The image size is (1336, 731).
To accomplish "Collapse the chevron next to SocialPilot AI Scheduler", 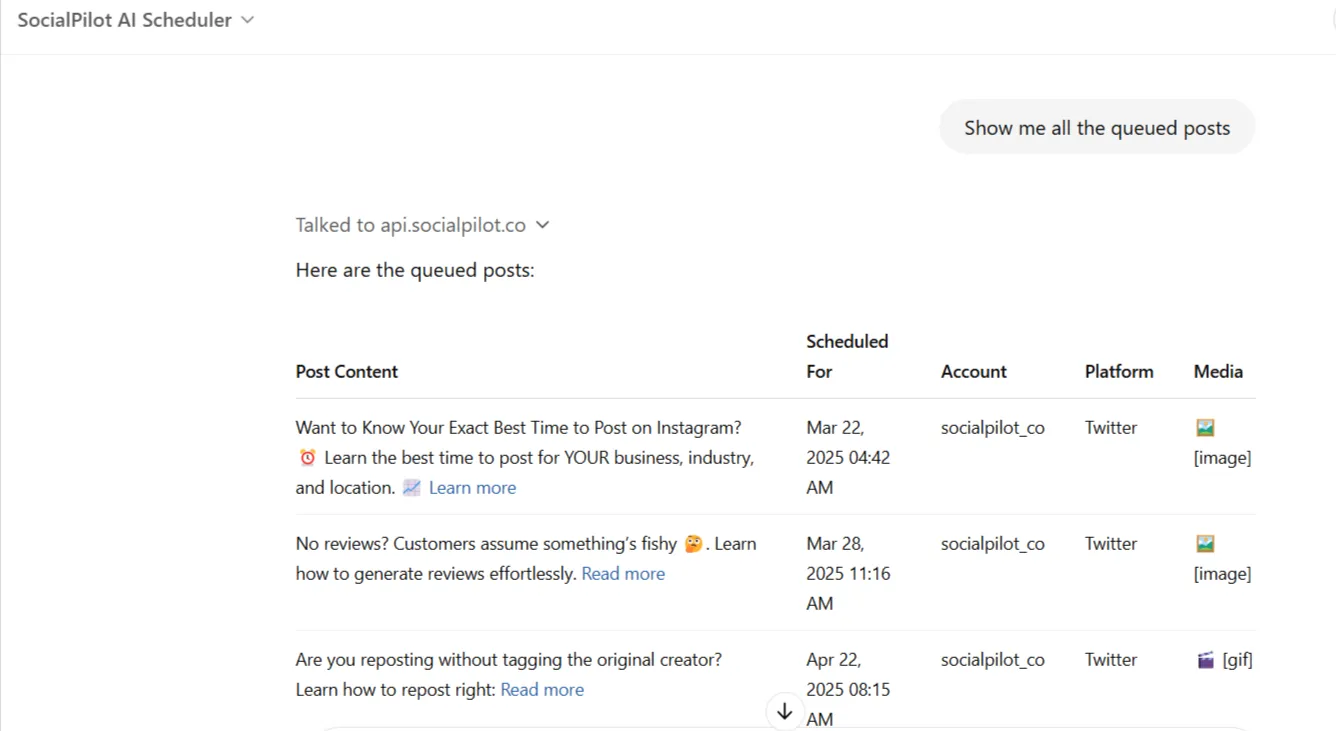I will coord(247,19).
